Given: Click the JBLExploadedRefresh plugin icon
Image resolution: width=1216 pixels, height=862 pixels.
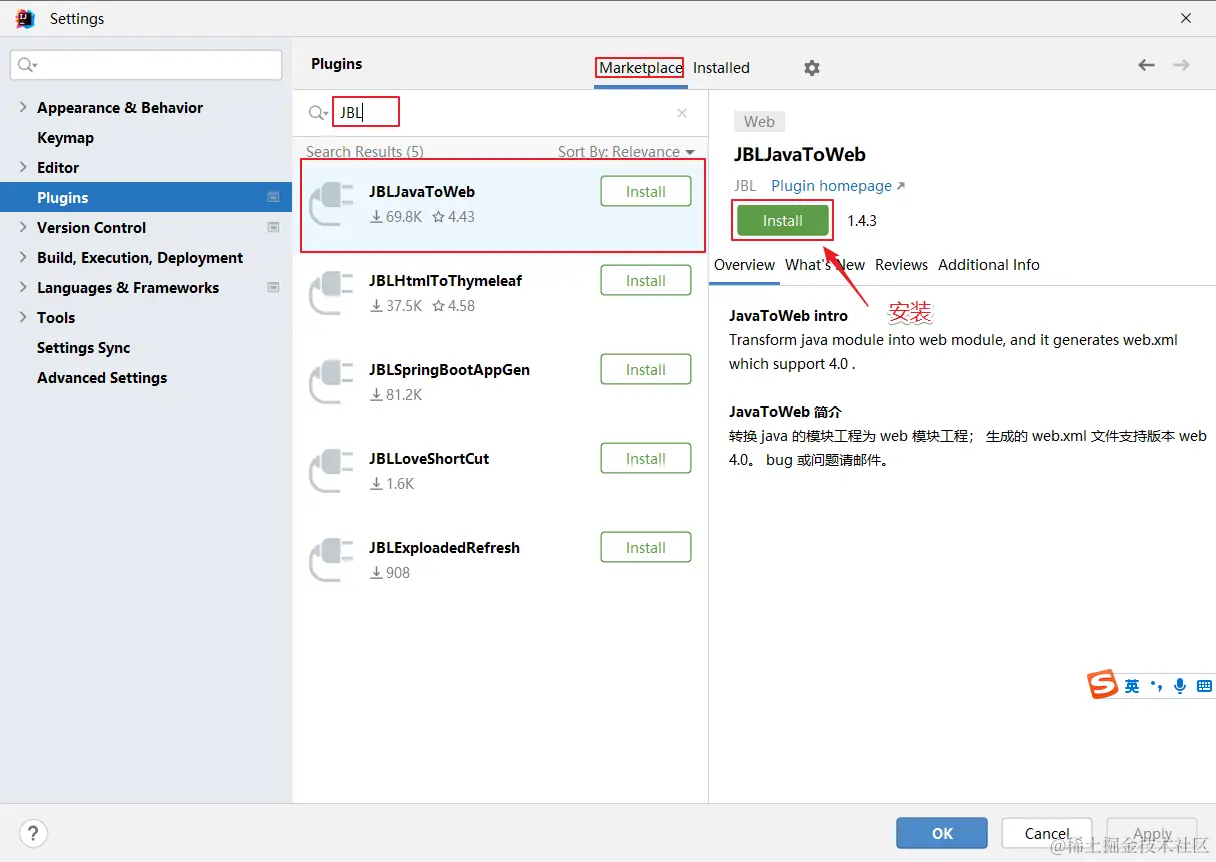Looking at the screenshot, I should coord(331,560).
